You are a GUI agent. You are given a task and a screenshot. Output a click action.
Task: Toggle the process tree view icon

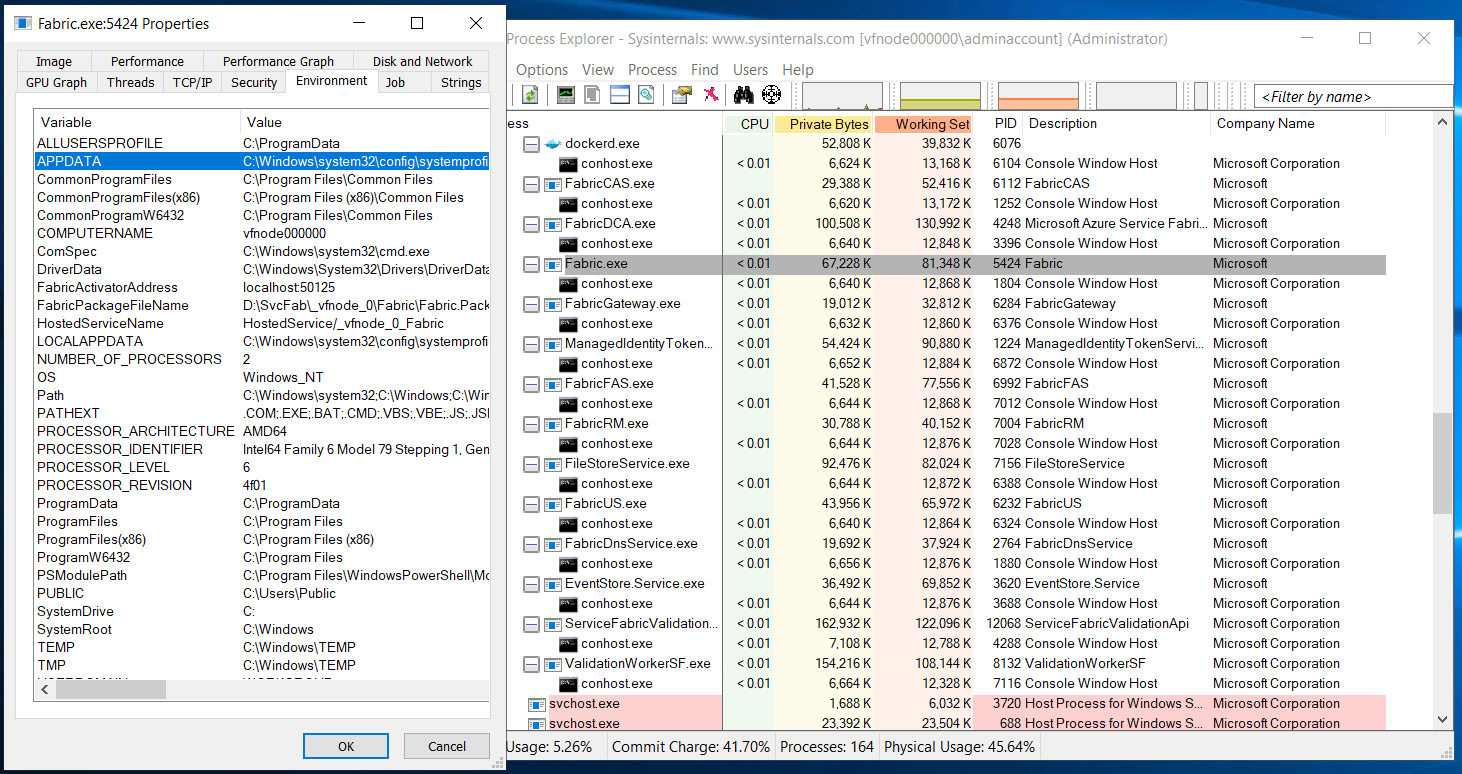[592, 95]
